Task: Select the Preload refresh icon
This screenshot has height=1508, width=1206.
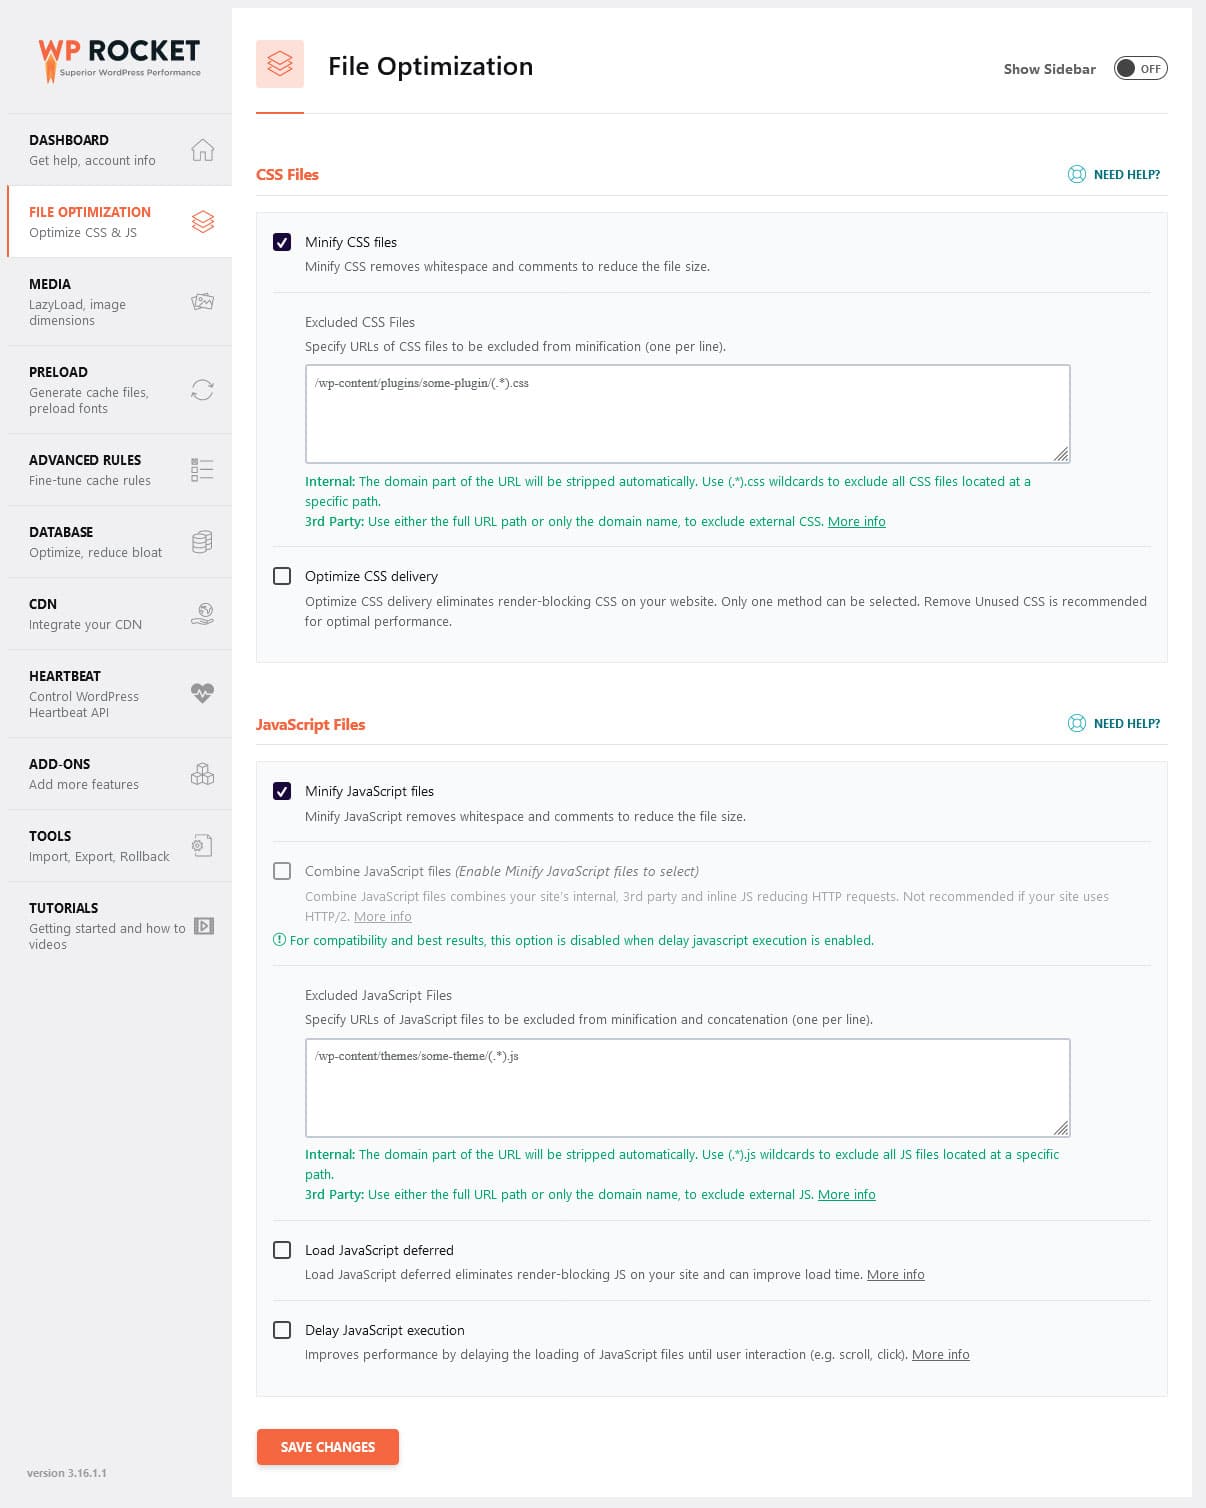Action: click(202, 391)
